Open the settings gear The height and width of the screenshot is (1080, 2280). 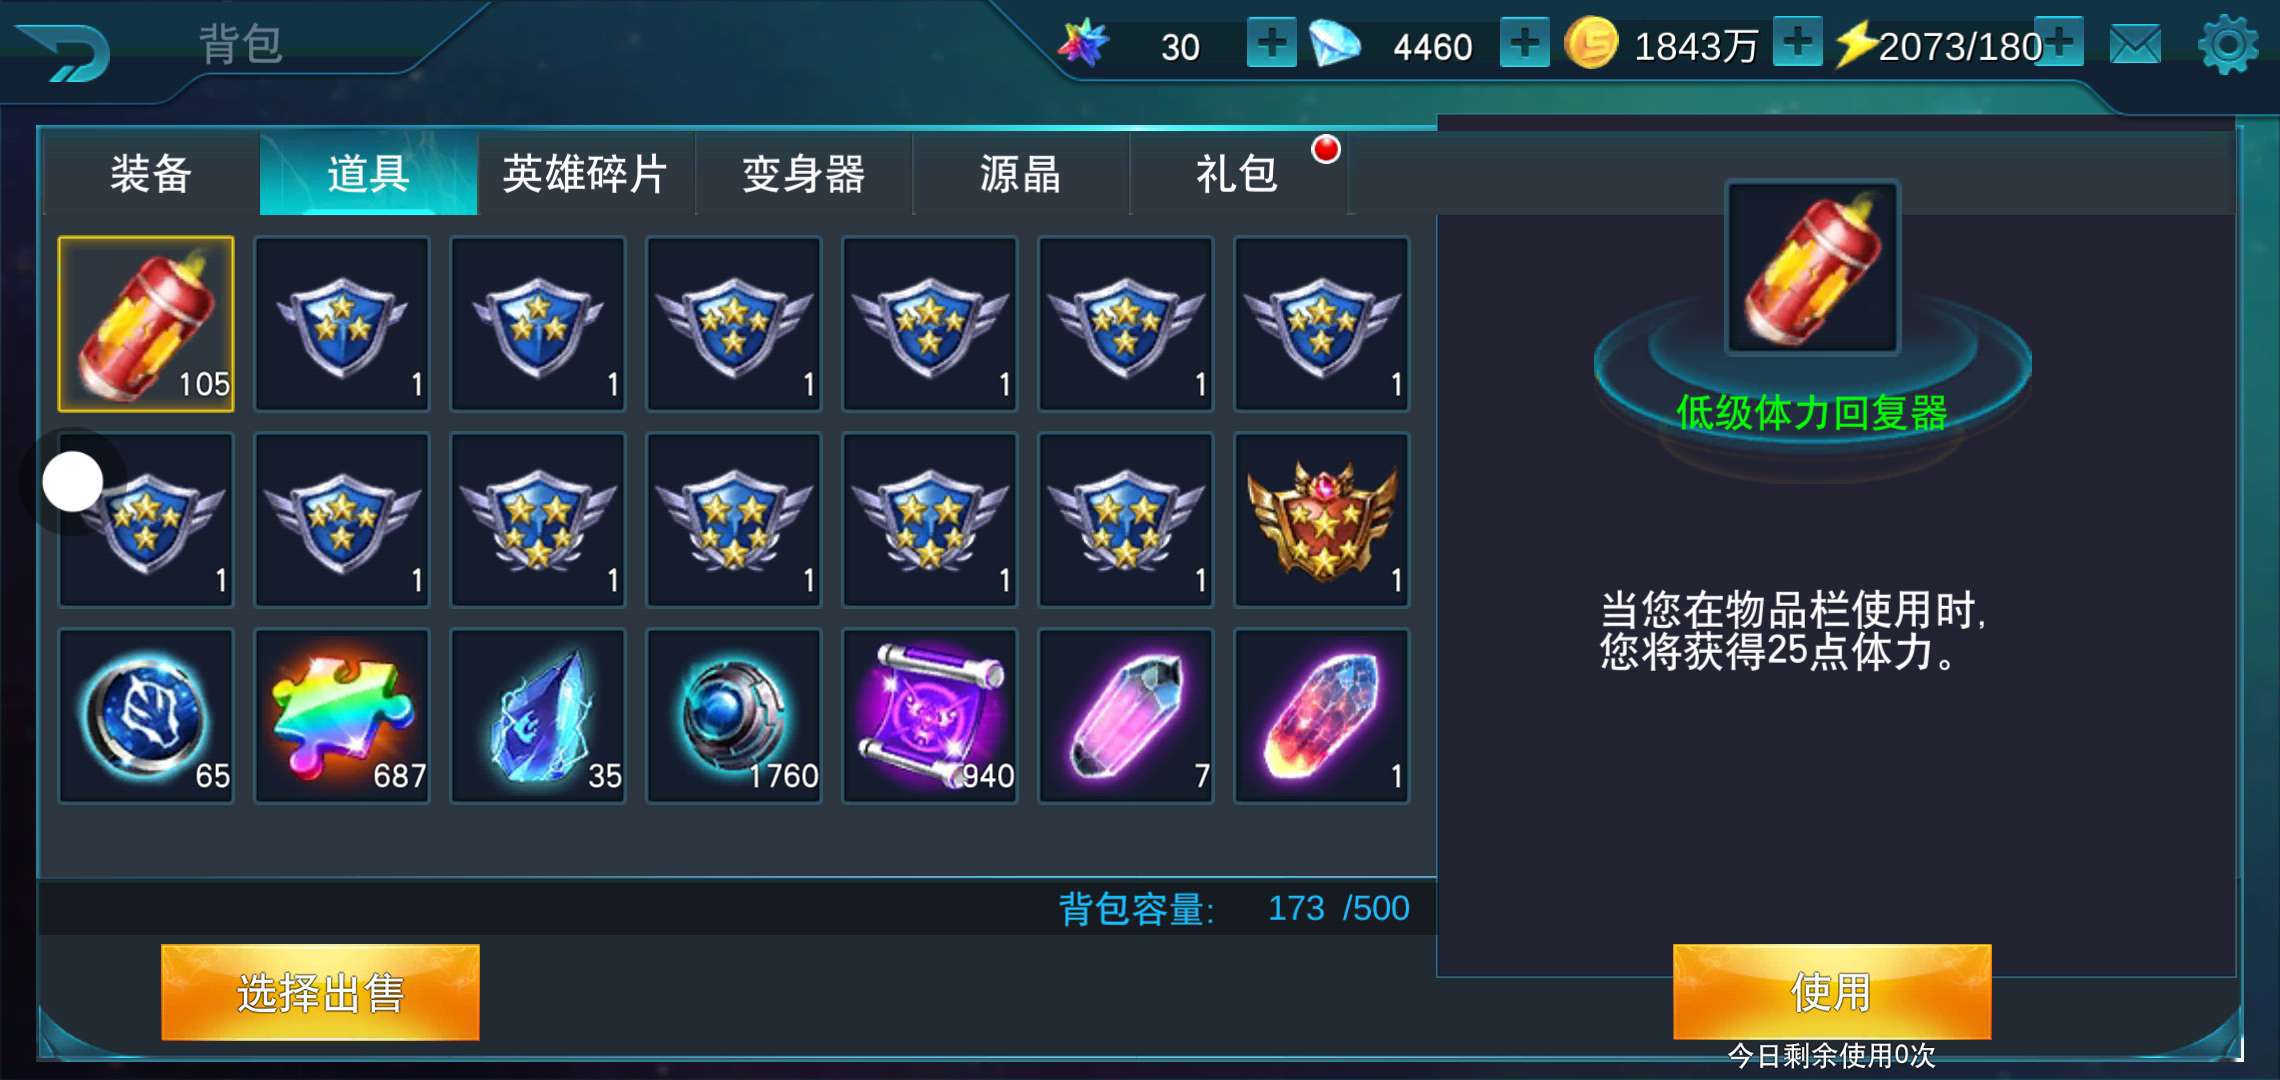click(2227, 45)
